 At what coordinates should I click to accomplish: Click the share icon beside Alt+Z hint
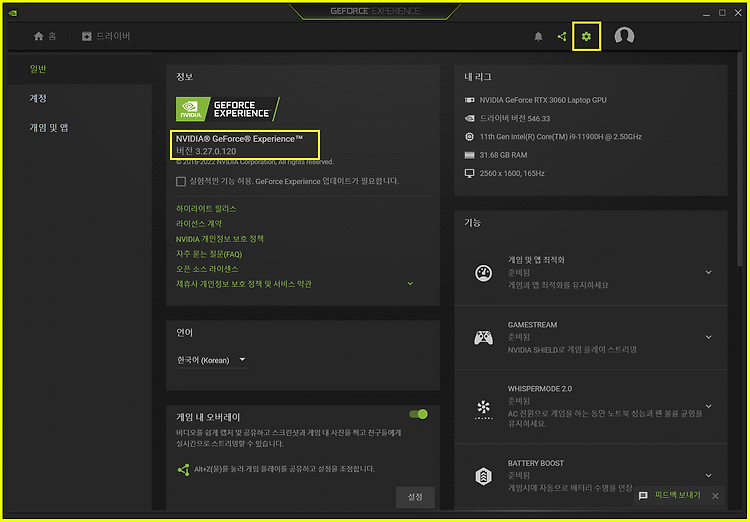[x=183, y=469]
